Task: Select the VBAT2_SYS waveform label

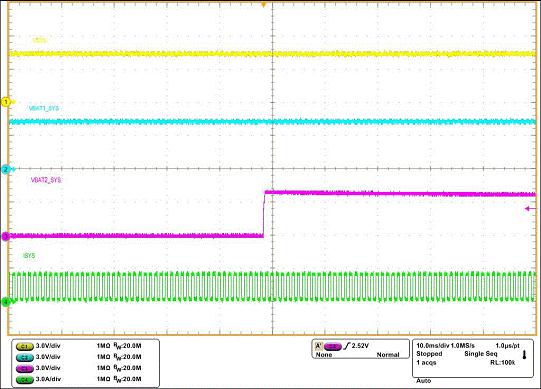Action: 46,180
